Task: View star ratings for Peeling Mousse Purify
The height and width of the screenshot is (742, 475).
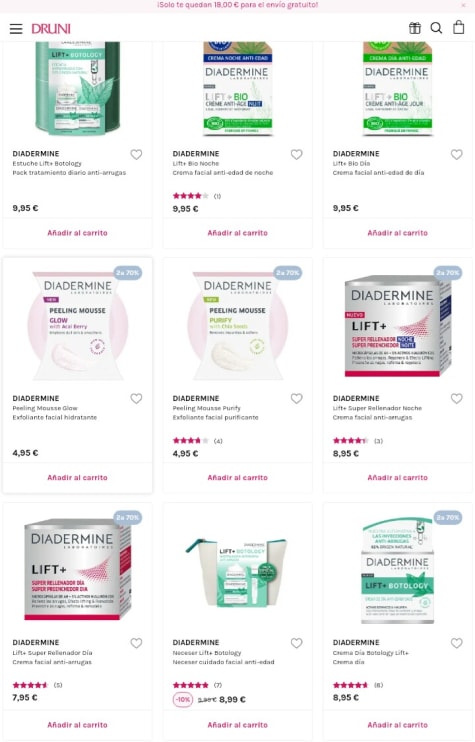Action: point(191,441)
